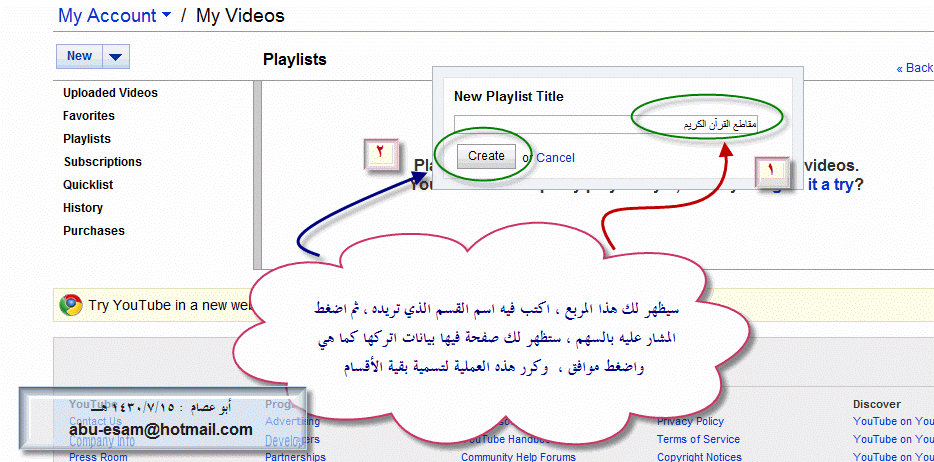Click the Discover footer heading

point(877,404)
